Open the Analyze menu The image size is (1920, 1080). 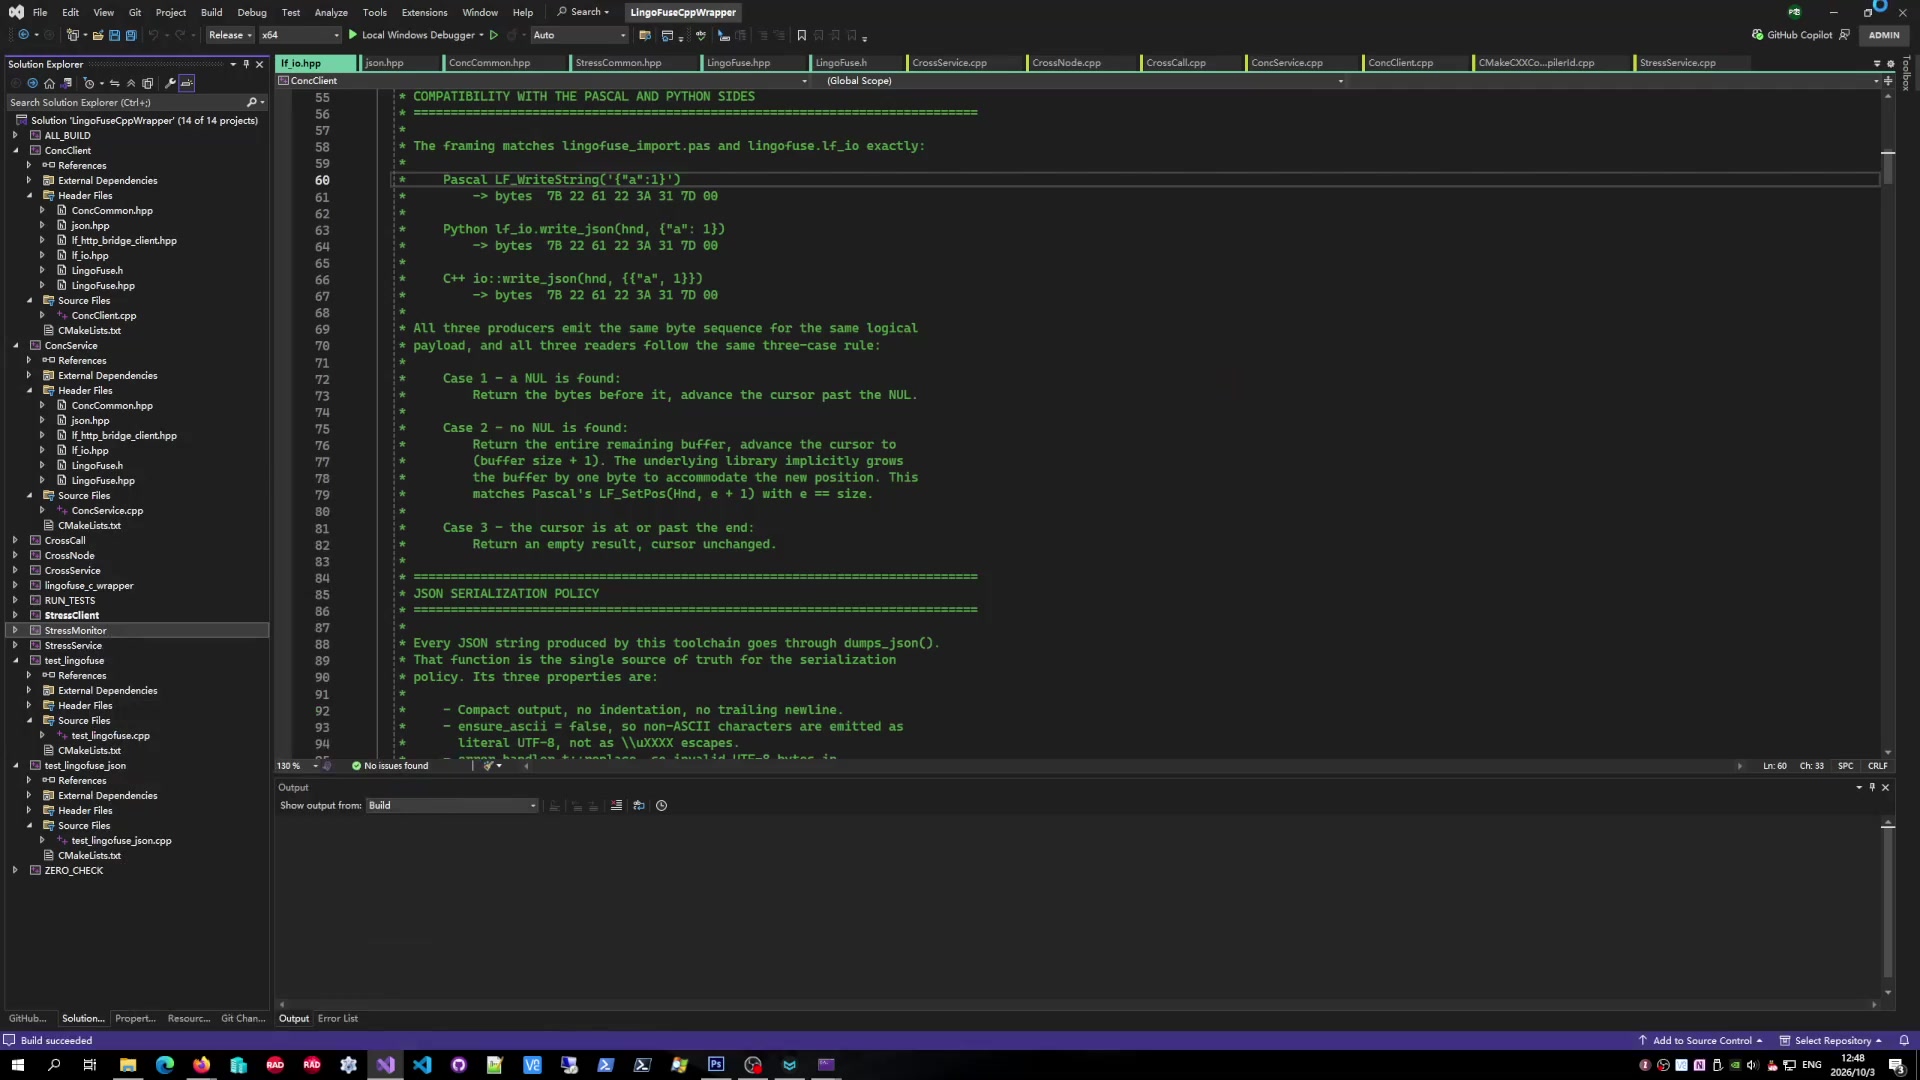331,12
